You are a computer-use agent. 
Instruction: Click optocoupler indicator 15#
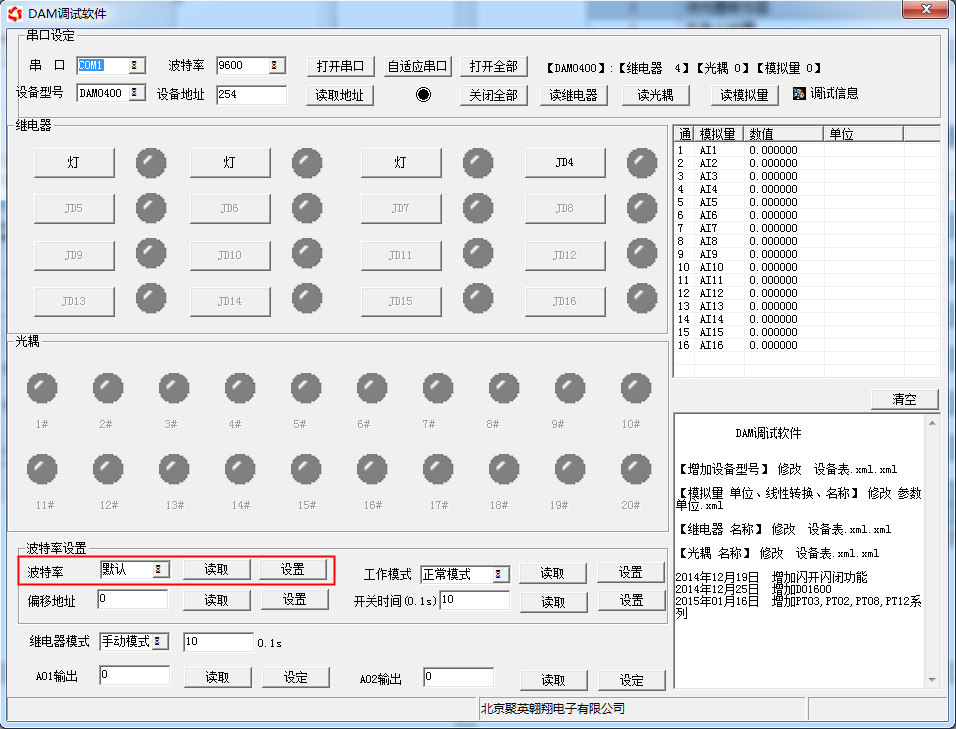306,468
